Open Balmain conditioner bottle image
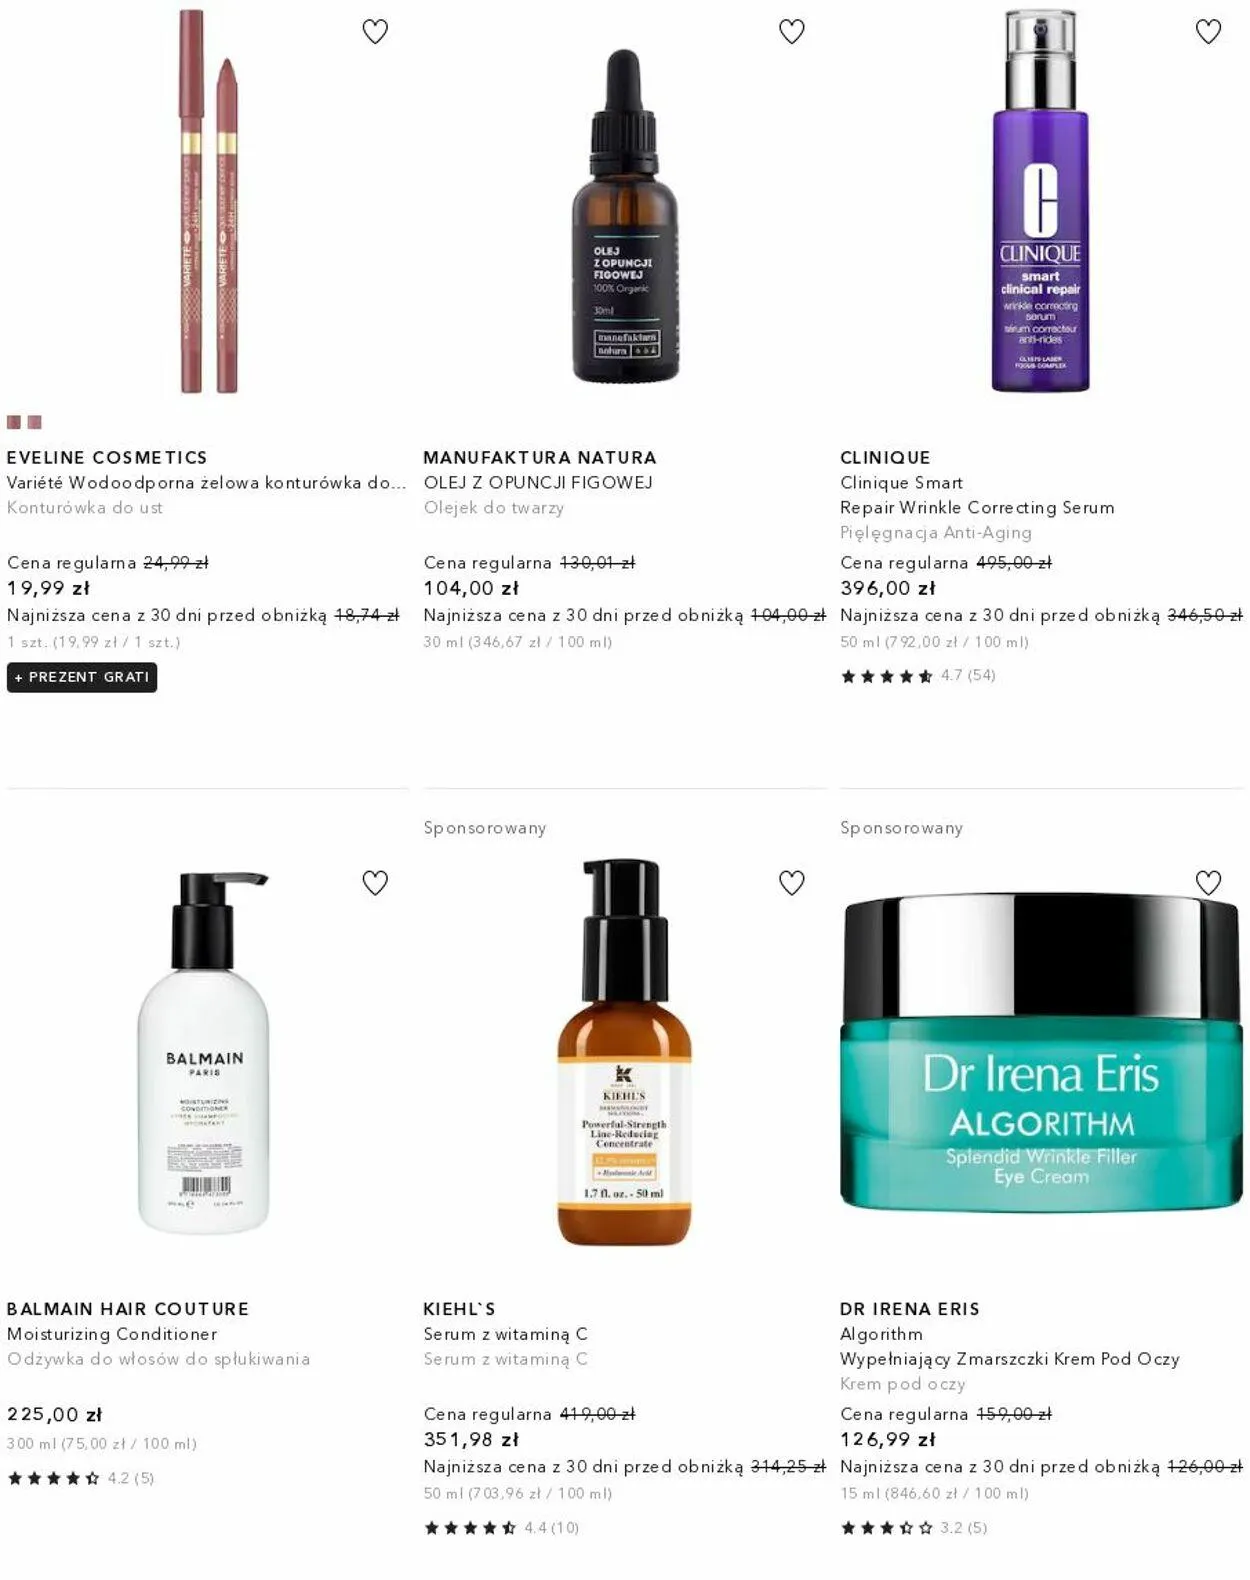This screenshot has height=1580, width=1250. [205, 1054]
